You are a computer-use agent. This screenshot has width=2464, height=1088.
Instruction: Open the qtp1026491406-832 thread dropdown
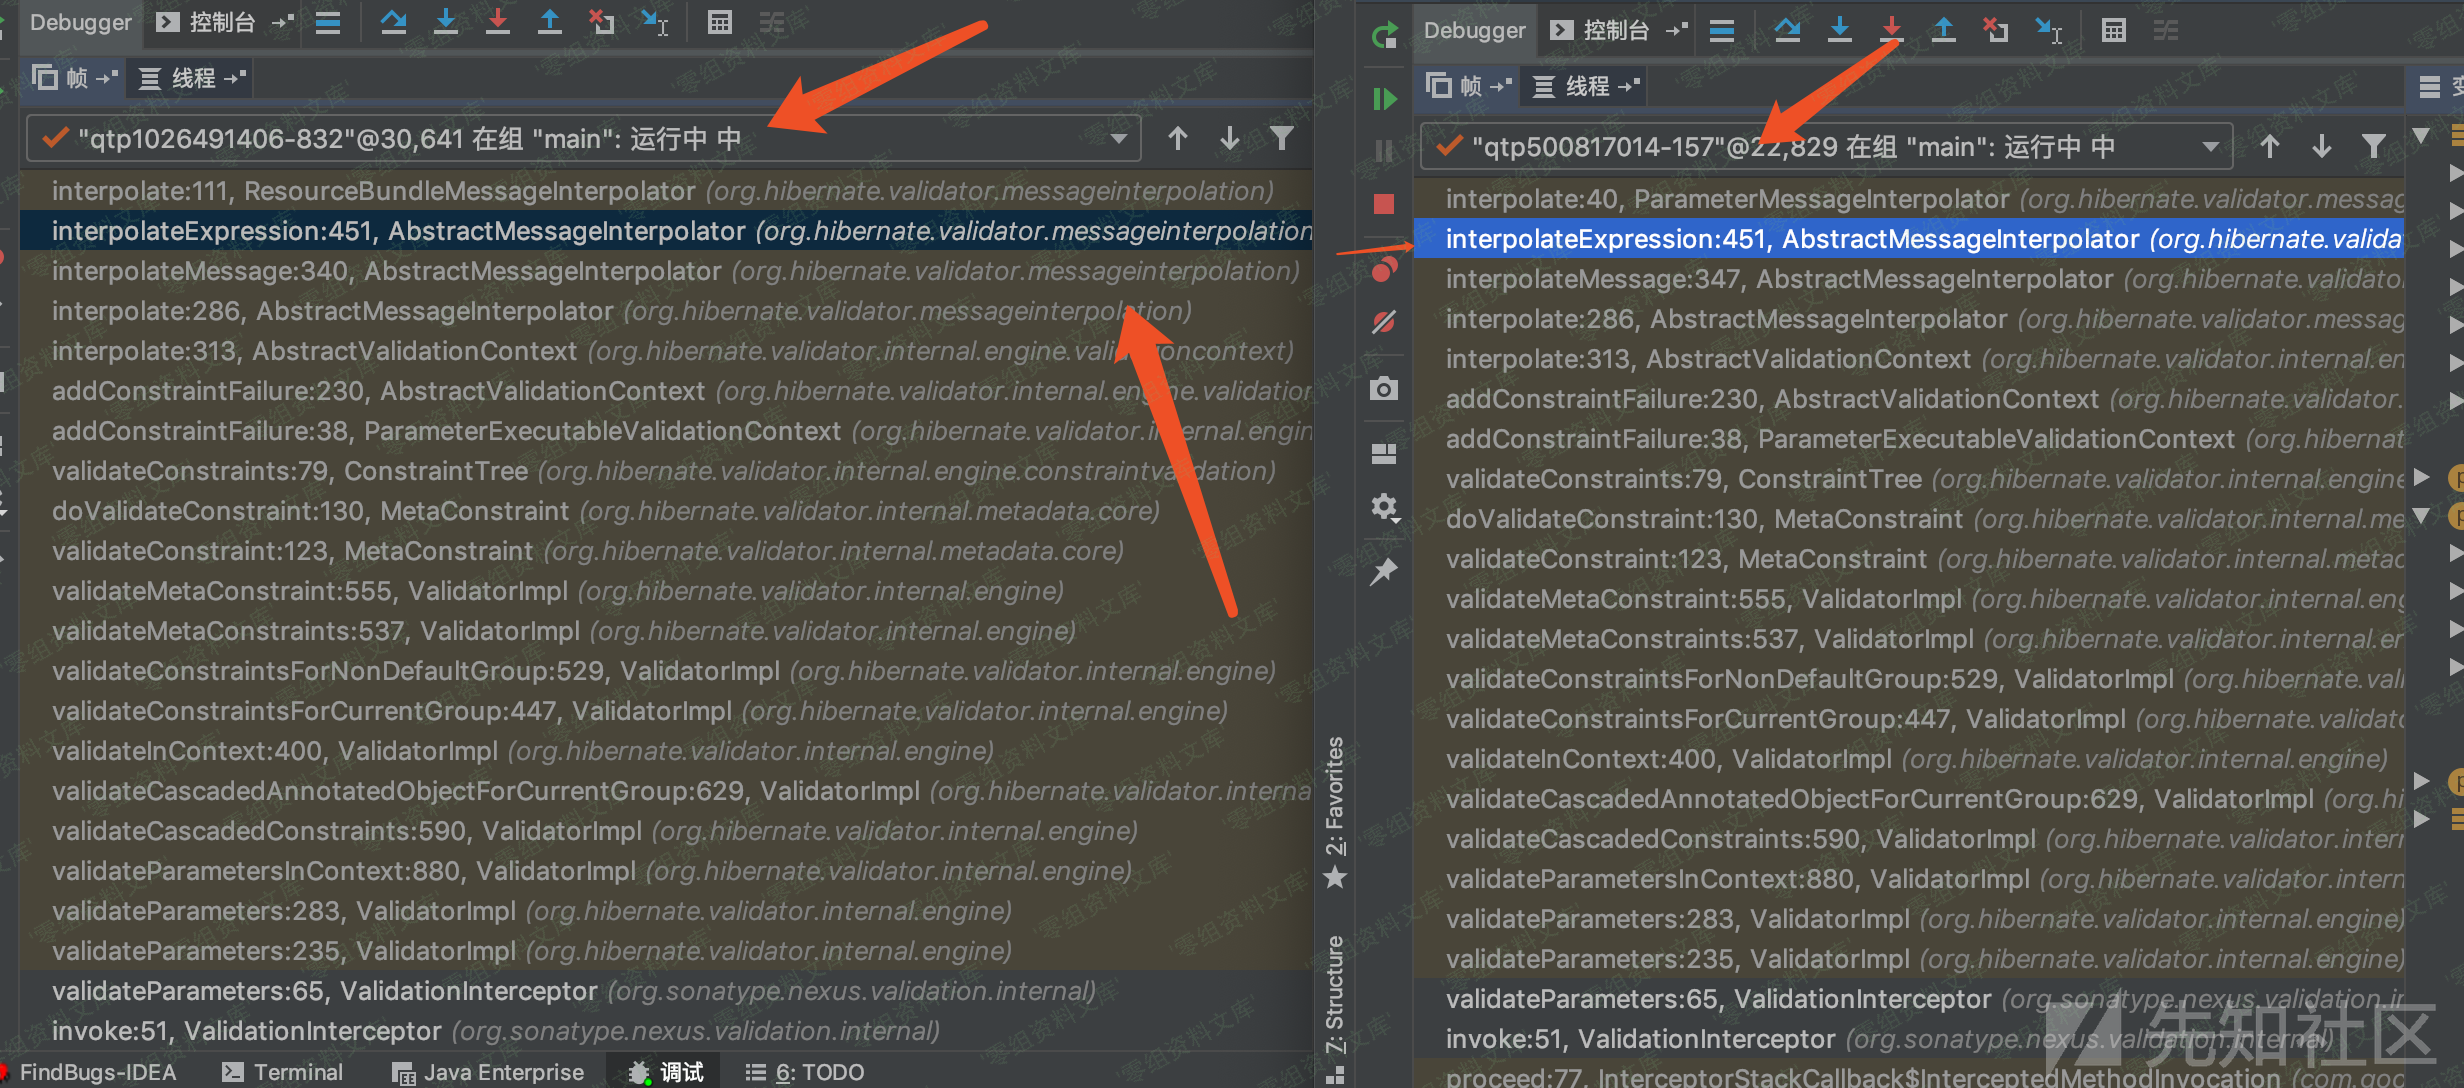1118,138
